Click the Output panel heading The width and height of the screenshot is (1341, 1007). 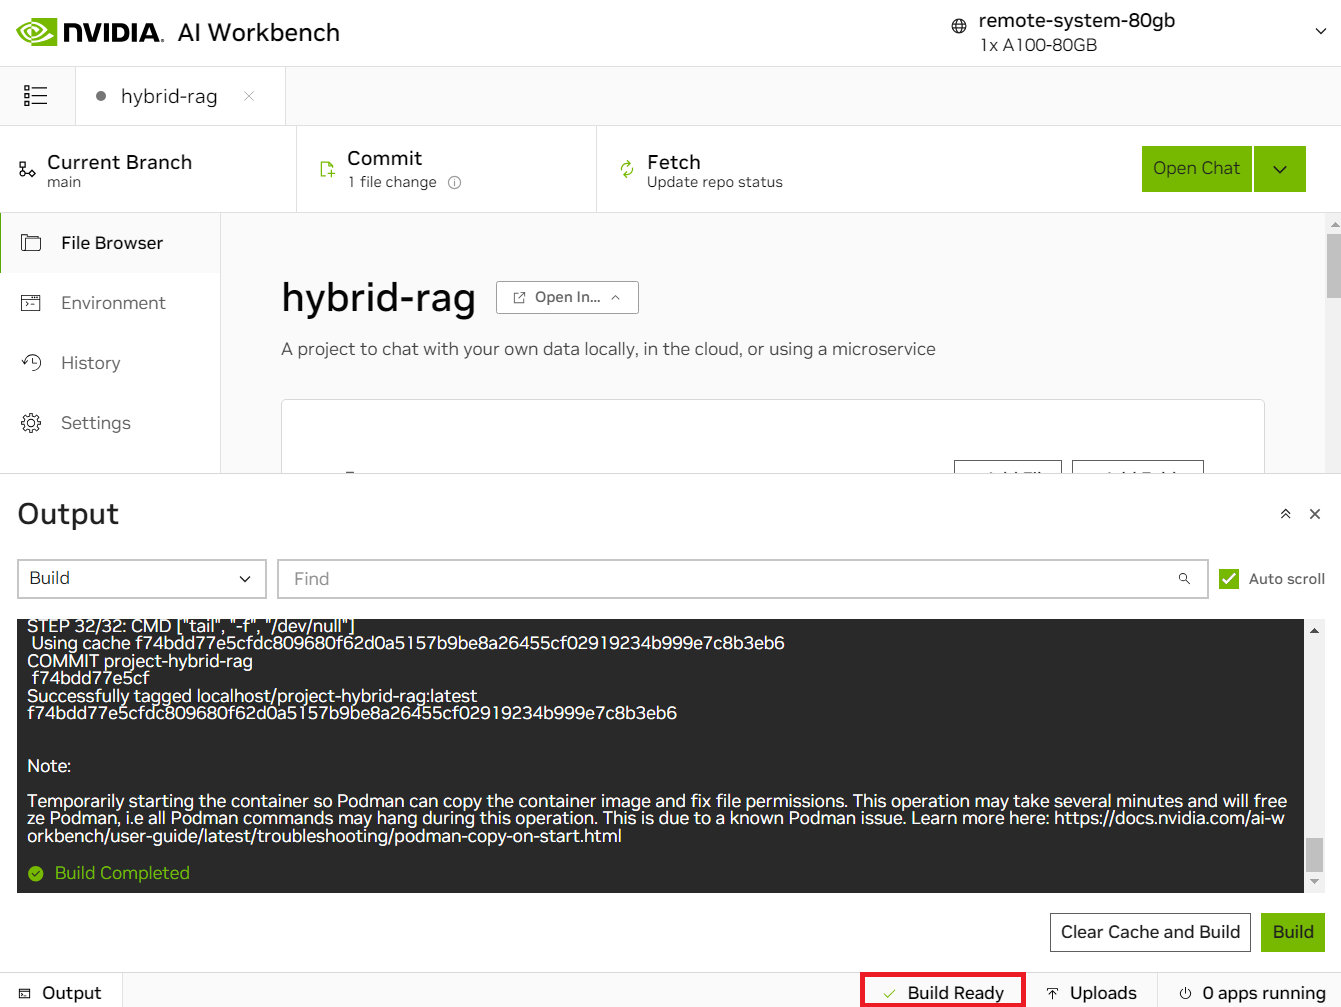[68, 514]
